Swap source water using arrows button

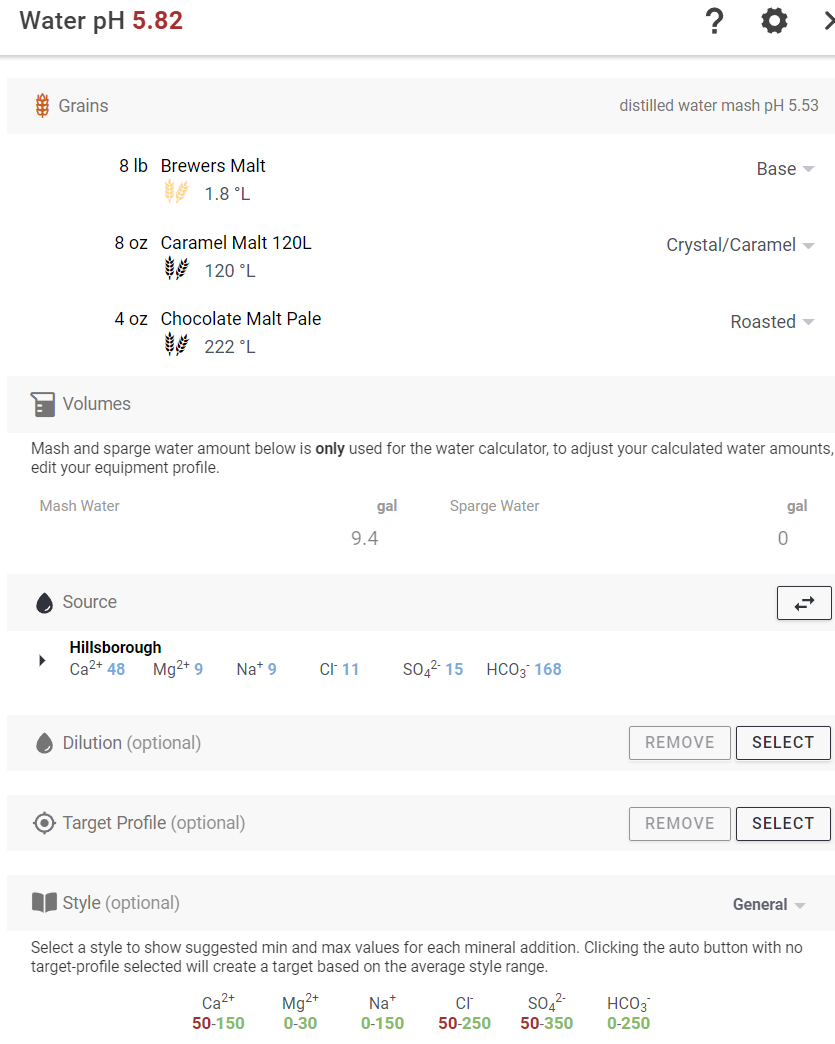tap(804, 603)
